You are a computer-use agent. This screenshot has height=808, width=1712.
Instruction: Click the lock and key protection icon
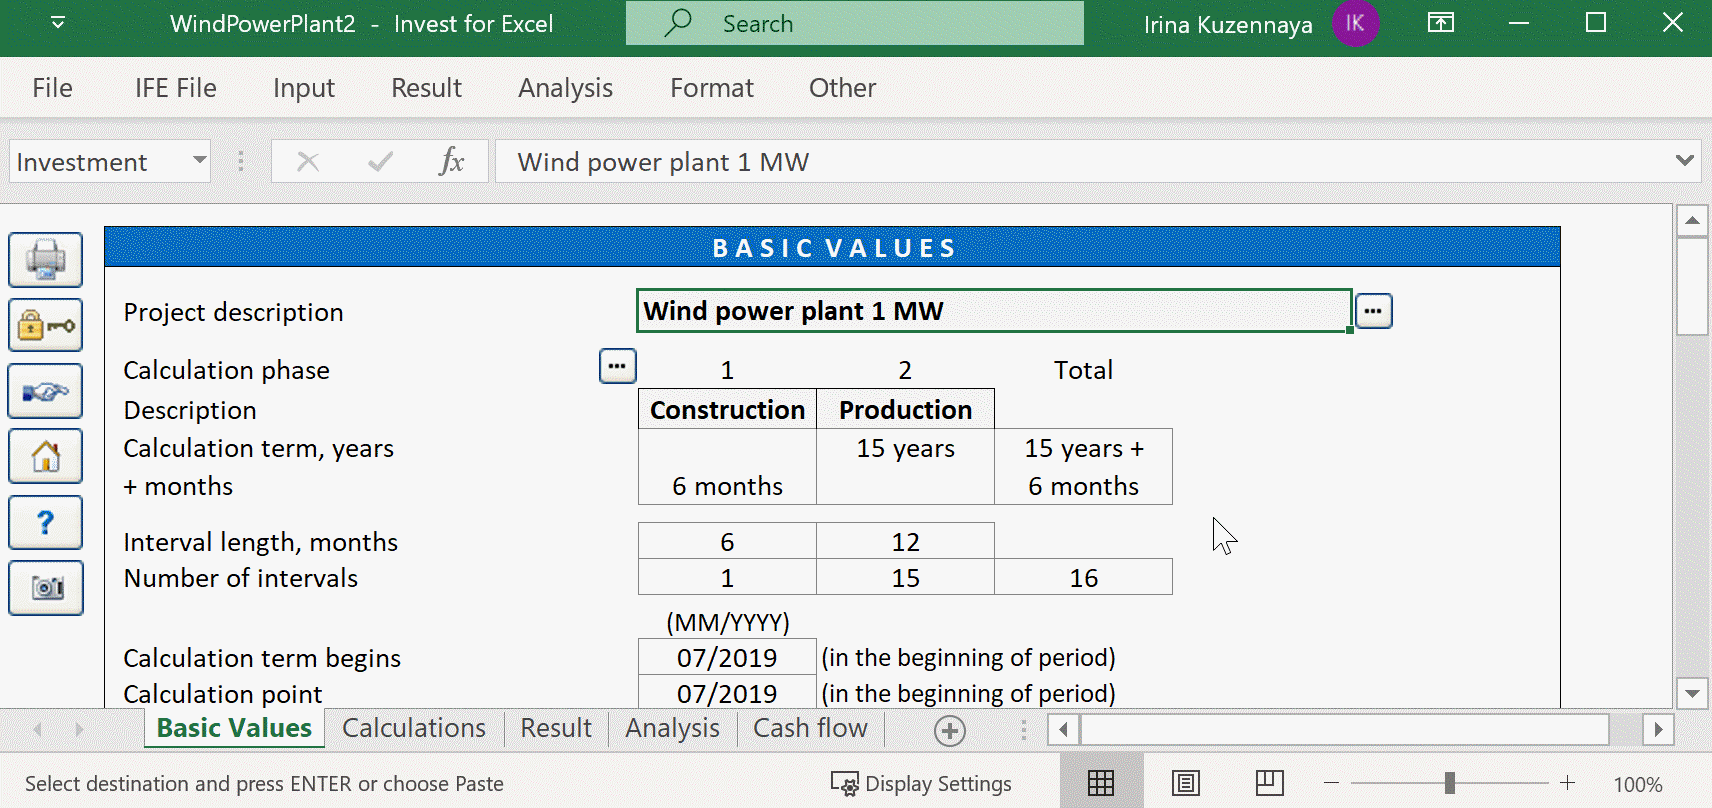click(x=45, y=325)
